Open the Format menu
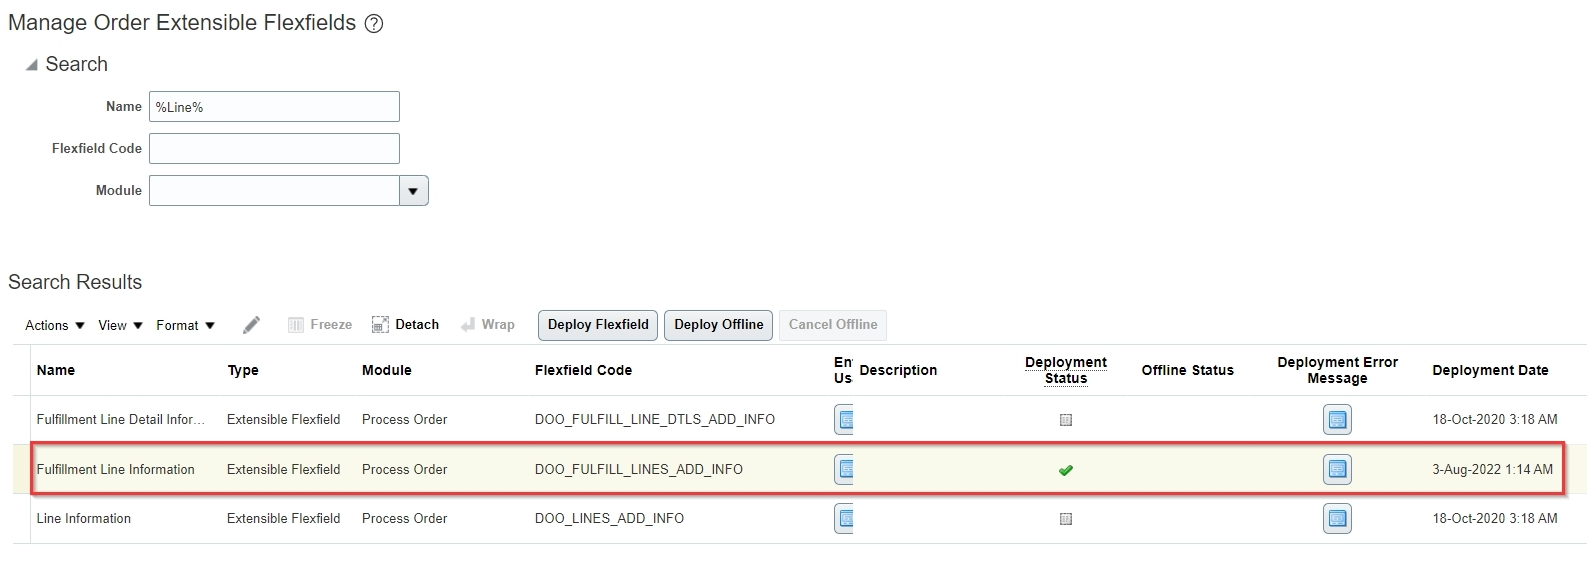This screenshot has height=570, width=1587. (x=186, y=326)
